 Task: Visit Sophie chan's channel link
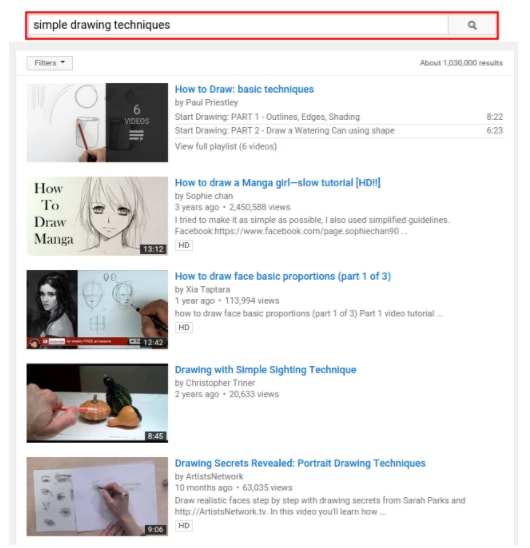pos(209,196)
